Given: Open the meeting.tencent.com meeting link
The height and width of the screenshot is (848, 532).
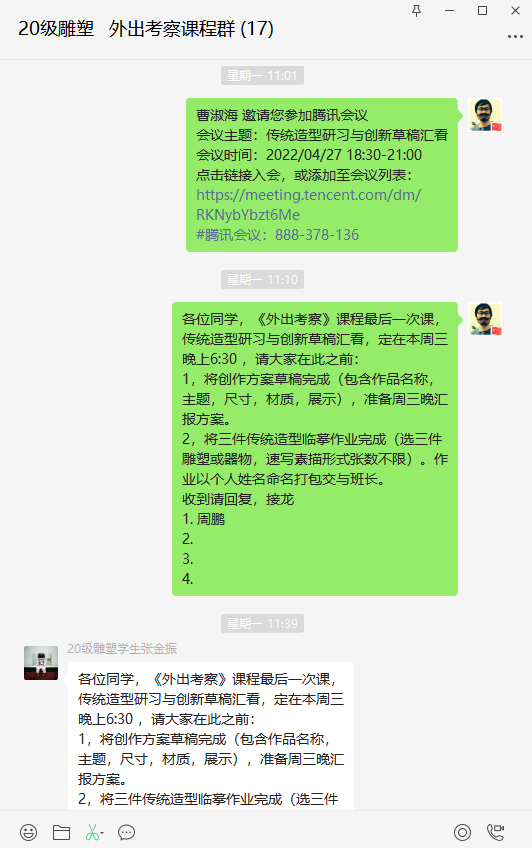Looking at the screenshot, I should pos(308,204).
